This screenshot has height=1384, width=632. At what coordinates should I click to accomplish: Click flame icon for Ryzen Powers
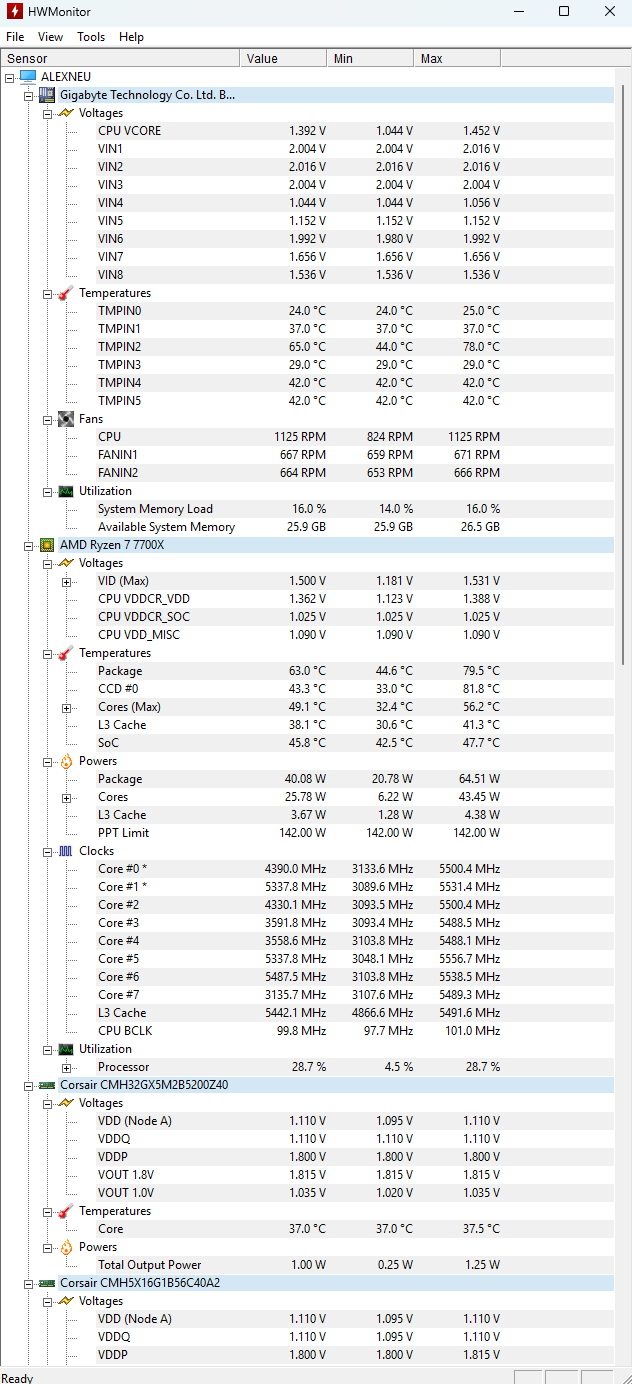pyautogui.click(x=66, y=761)
